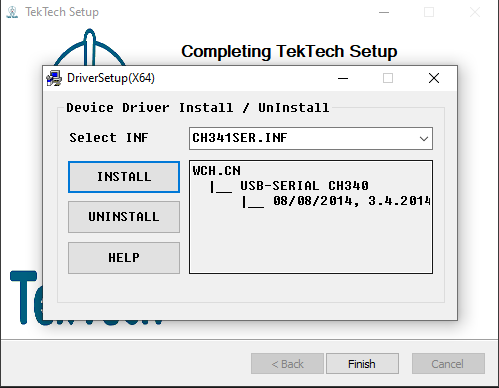Select the WCH.CN entry in the list
This screenshot has width=499, height=388.
(x=217, y=171)
